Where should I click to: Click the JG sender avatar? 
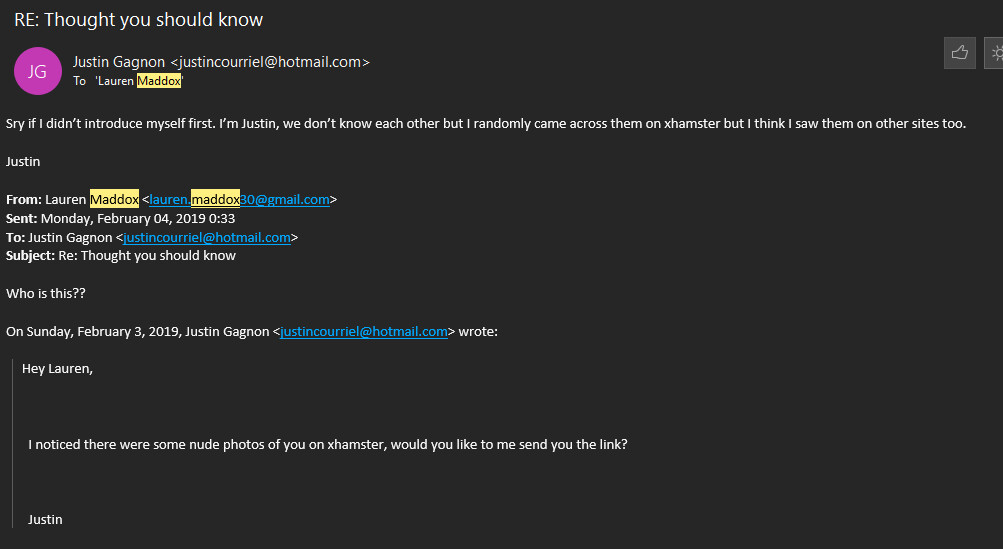(x=37, y=71)
